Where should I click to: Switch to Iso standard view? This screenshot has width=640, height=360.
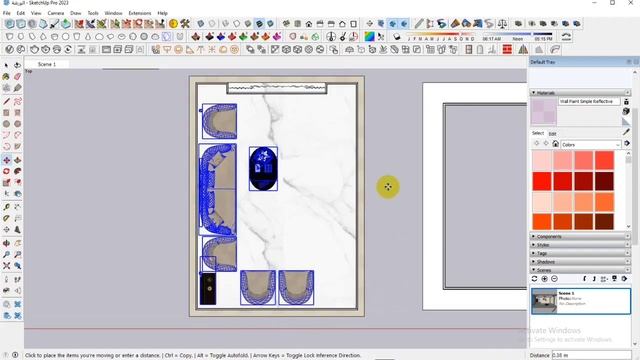[x=286, y=24]
